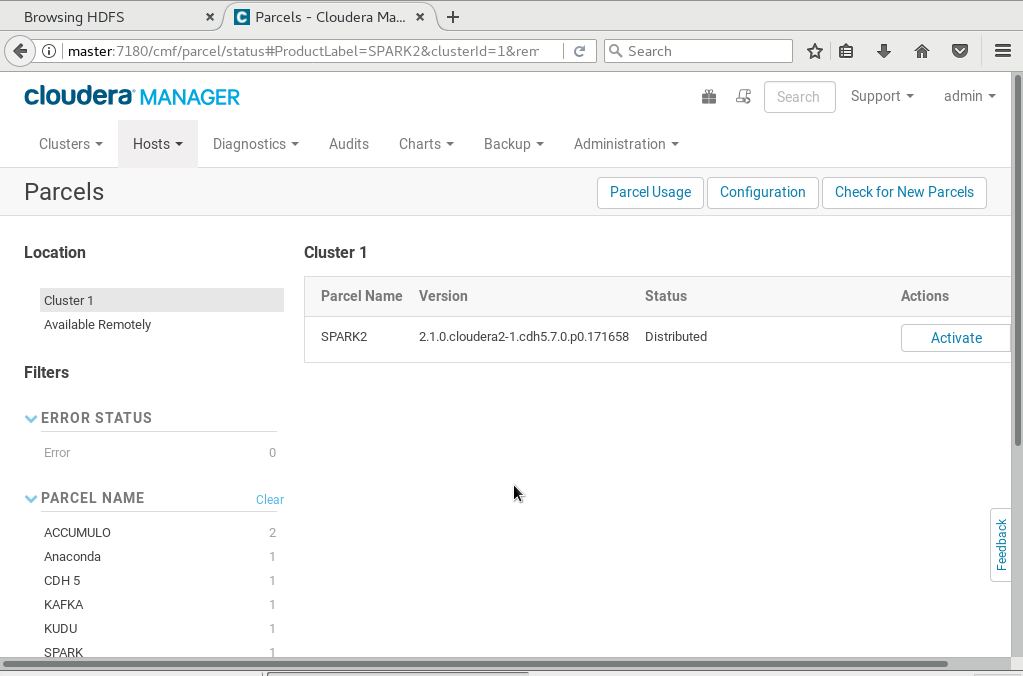
Task: Open the Support dropdown menu
Action: point(882,96)
